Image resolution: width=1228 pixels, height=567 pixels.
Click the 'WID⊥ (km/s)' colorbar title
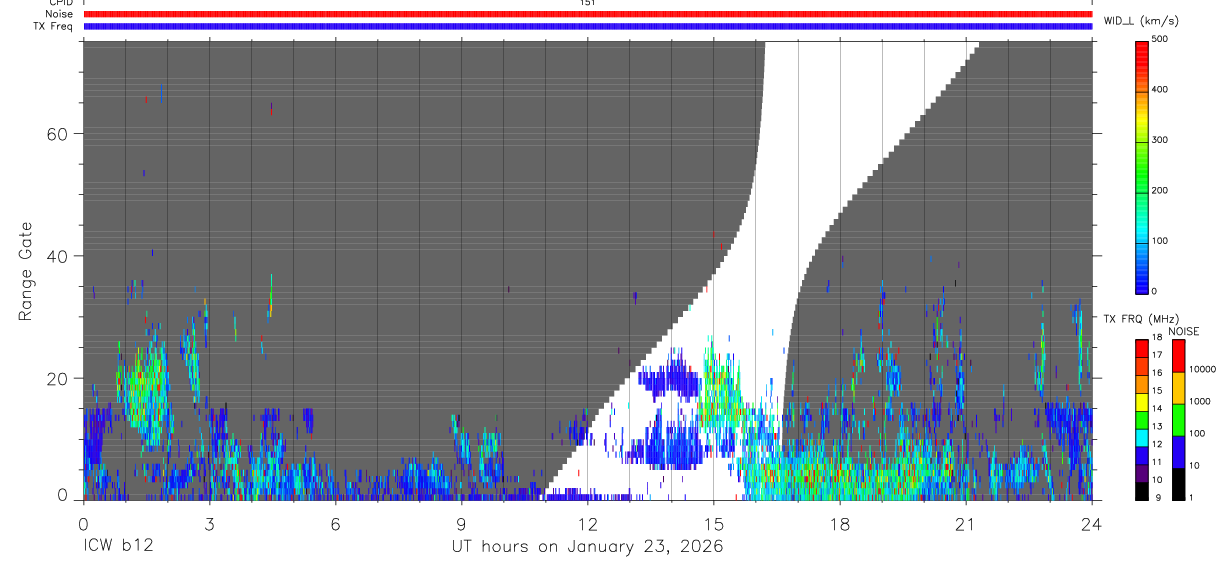pyautogui.click(x=1139, y=20)
